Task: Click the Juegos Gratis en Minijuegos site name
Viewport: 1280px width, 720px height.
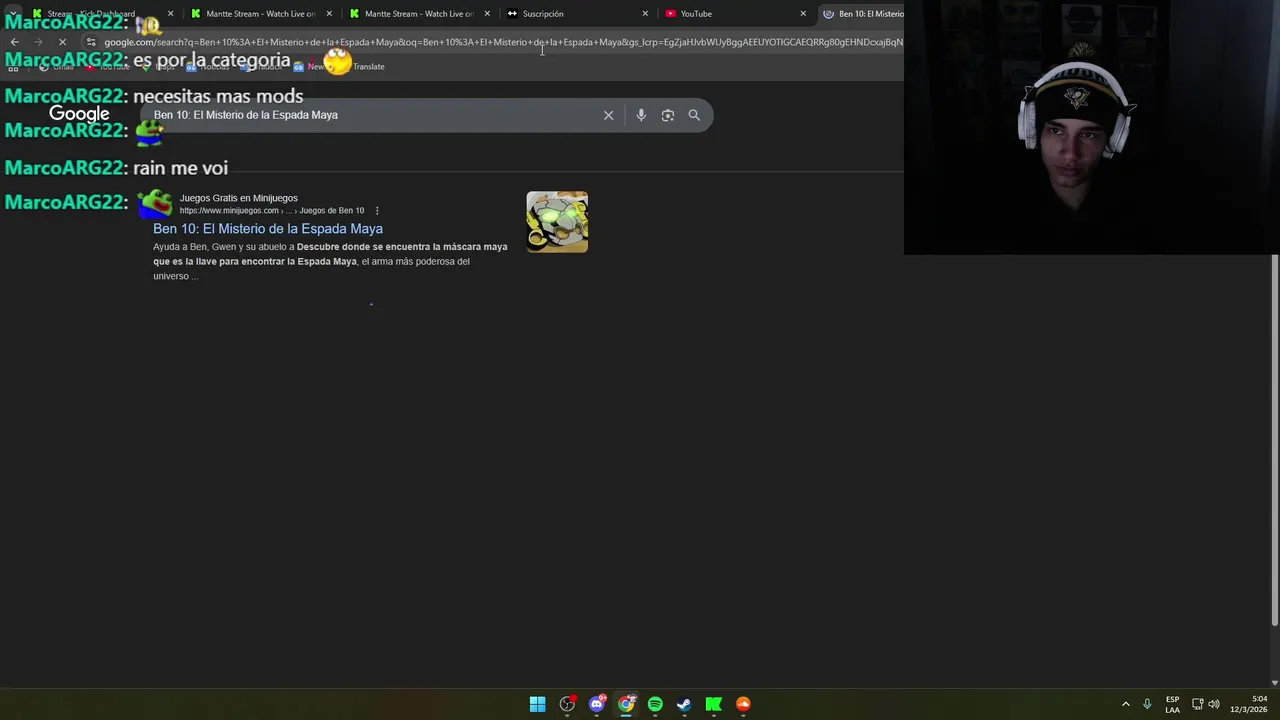Action: coord(239,198)
